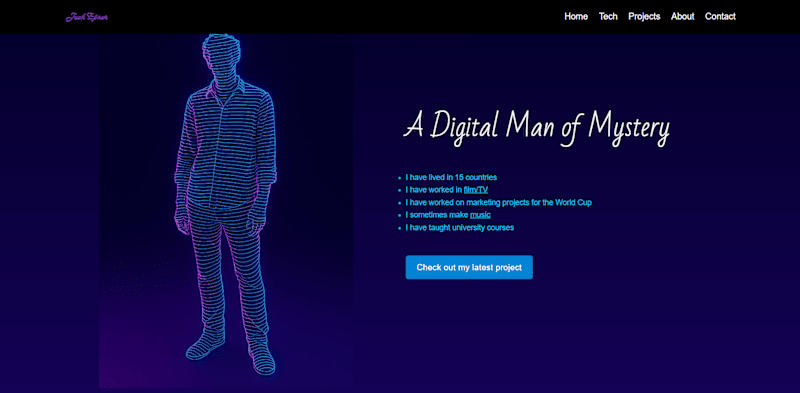Click the head of the neon wireframe figure
The height and width of the screenshot is (393, 800).
tap(221, 55)
